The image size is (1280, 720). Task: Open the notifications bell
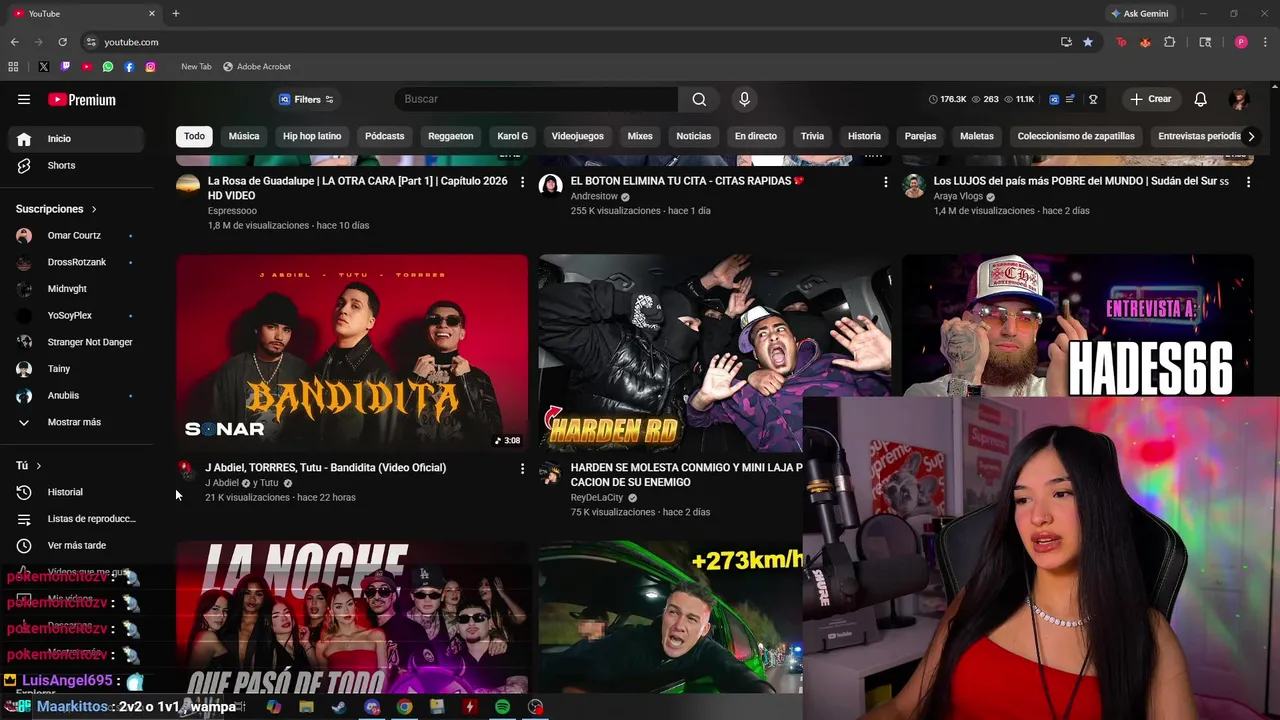pos(1201,99)
